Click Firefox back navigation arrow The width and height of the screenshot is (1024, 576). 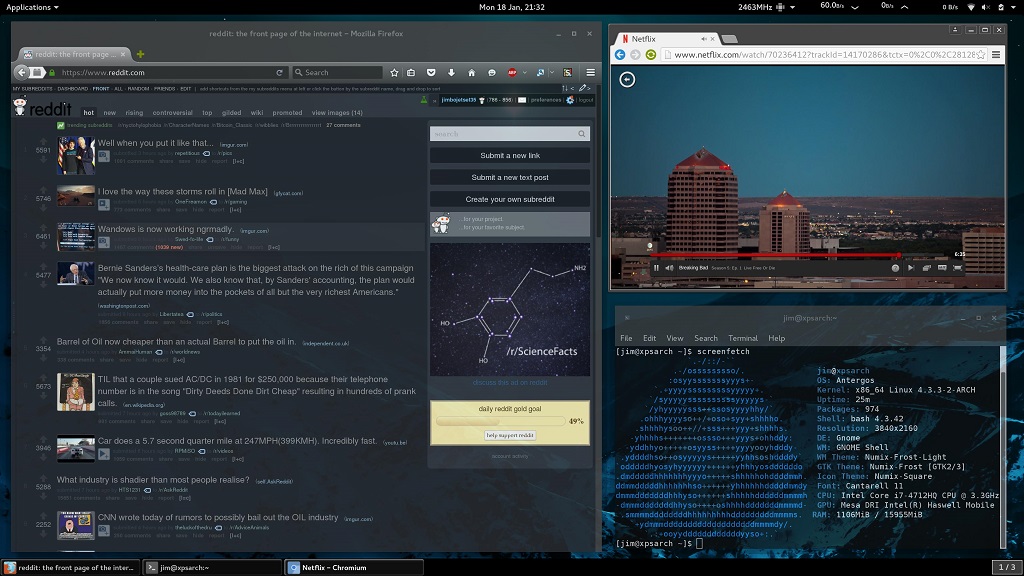coord(22,72)
